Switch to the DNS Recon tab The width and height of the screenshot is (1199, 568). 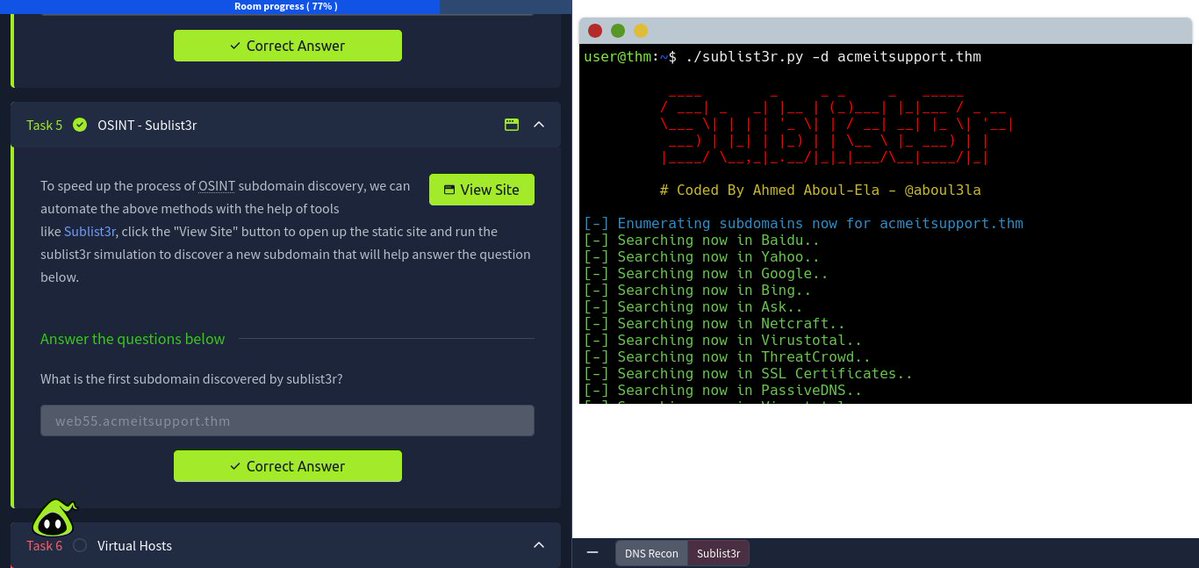tap(651, 553)
